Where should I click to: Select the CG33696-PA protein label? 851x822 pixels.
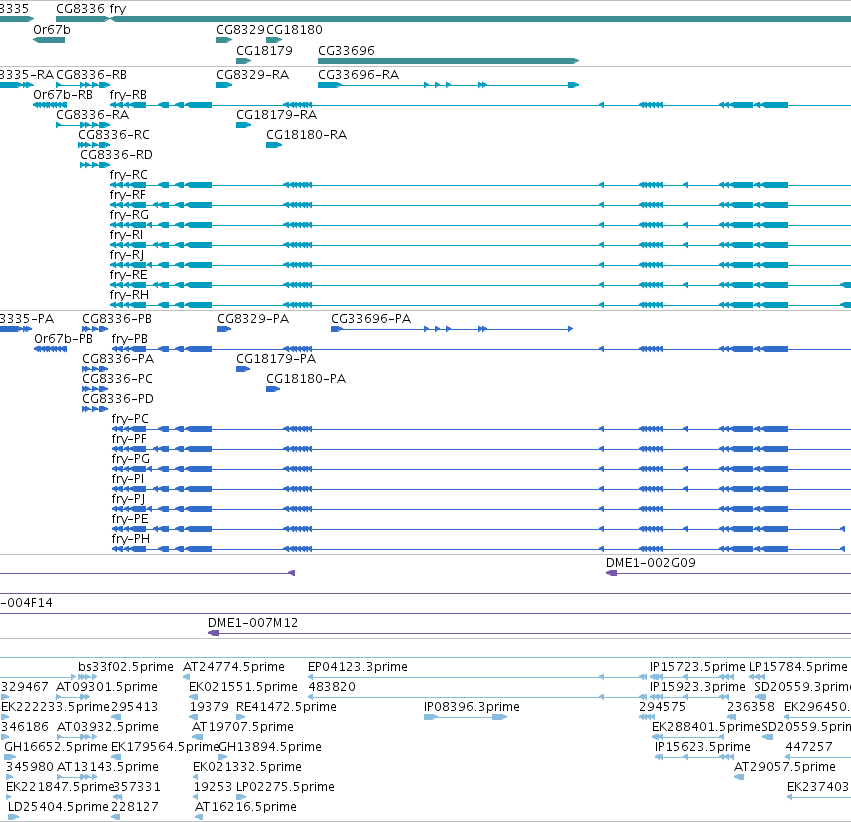click(371, 318)
